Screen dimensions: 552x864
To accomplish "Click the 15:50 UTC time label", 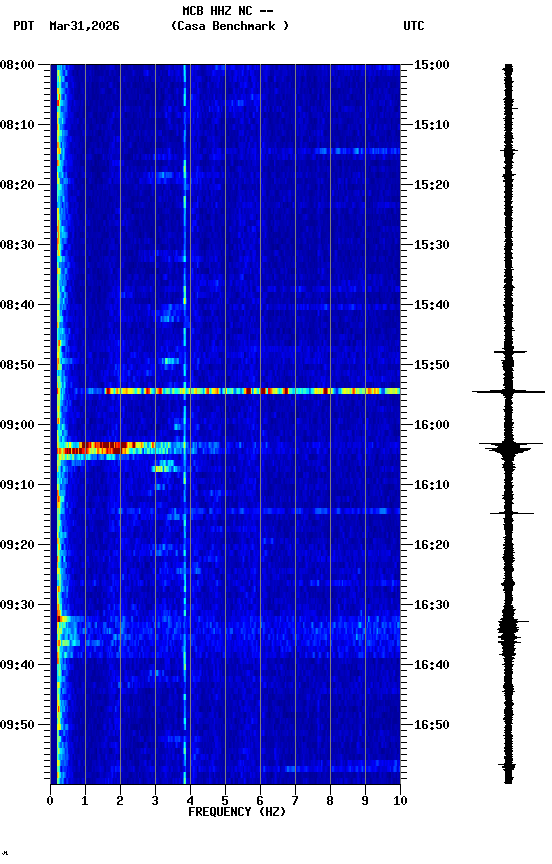I will click(x=432, y=365).
